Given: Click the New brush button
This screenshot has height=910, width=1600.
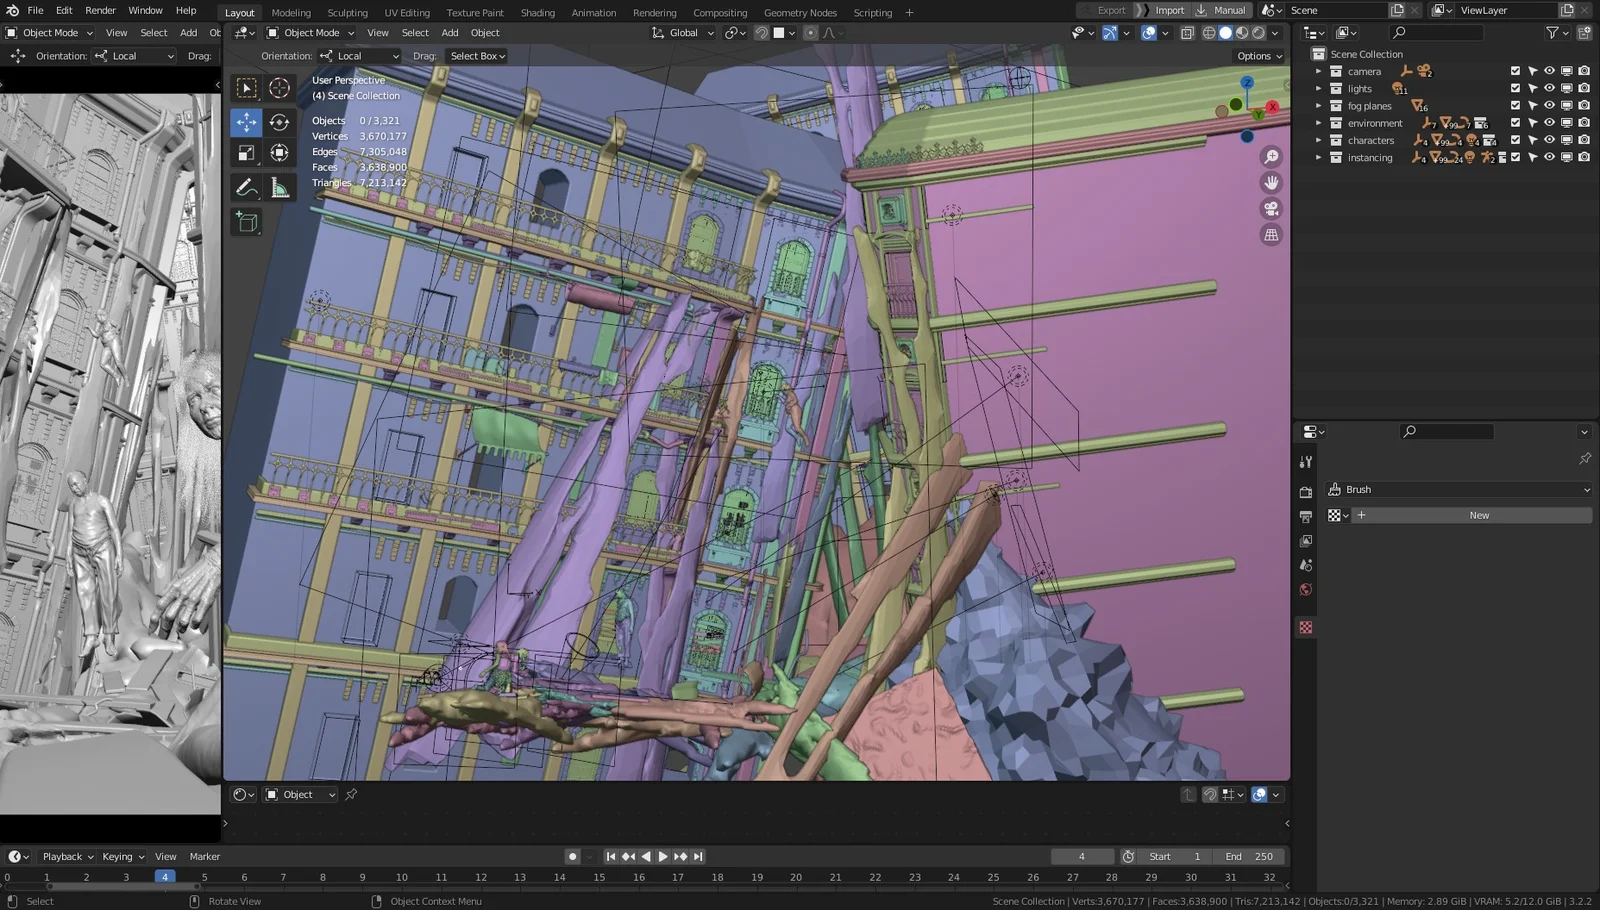Looking at the screenshot, I should point(1478,515).
